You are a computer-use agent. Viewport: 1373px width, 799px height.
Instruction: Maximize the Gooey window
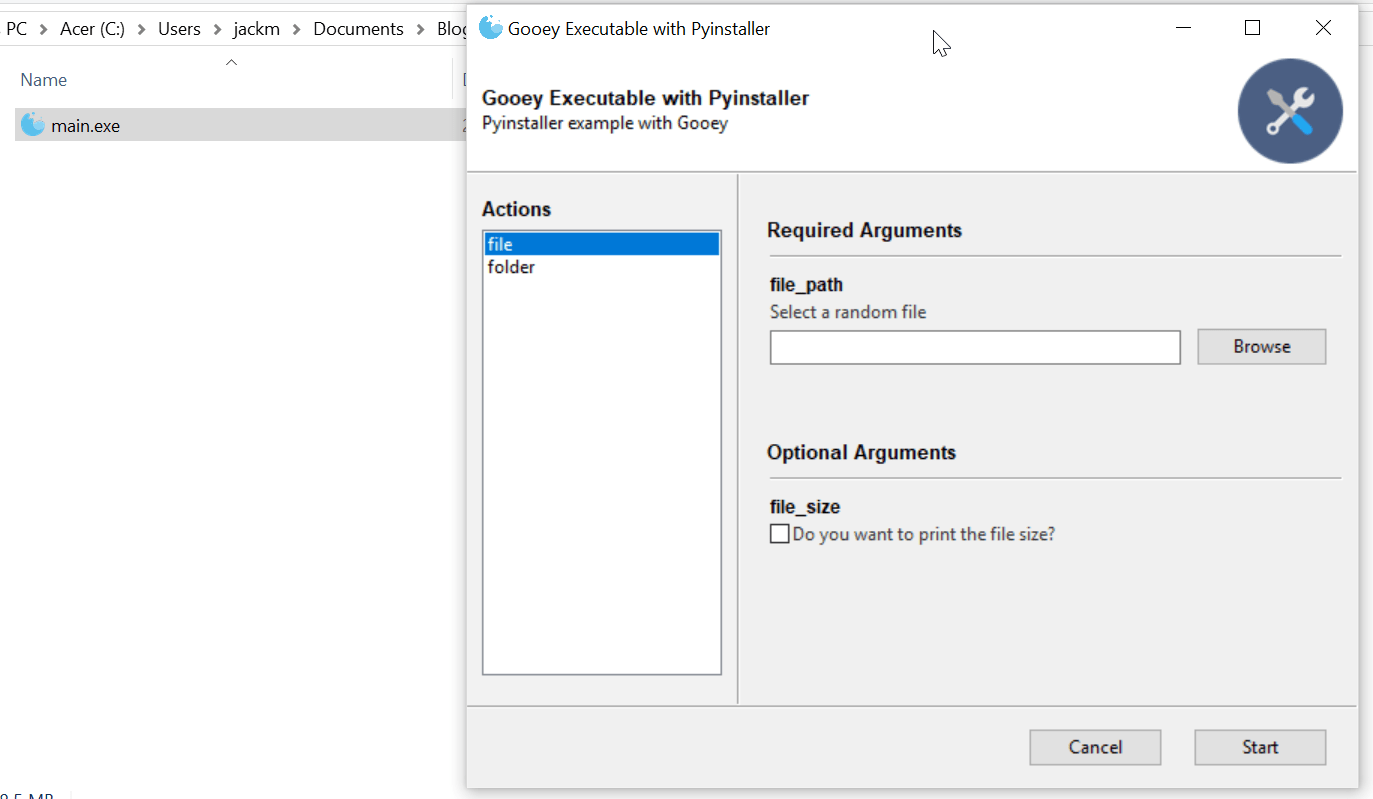(1252, 28)
